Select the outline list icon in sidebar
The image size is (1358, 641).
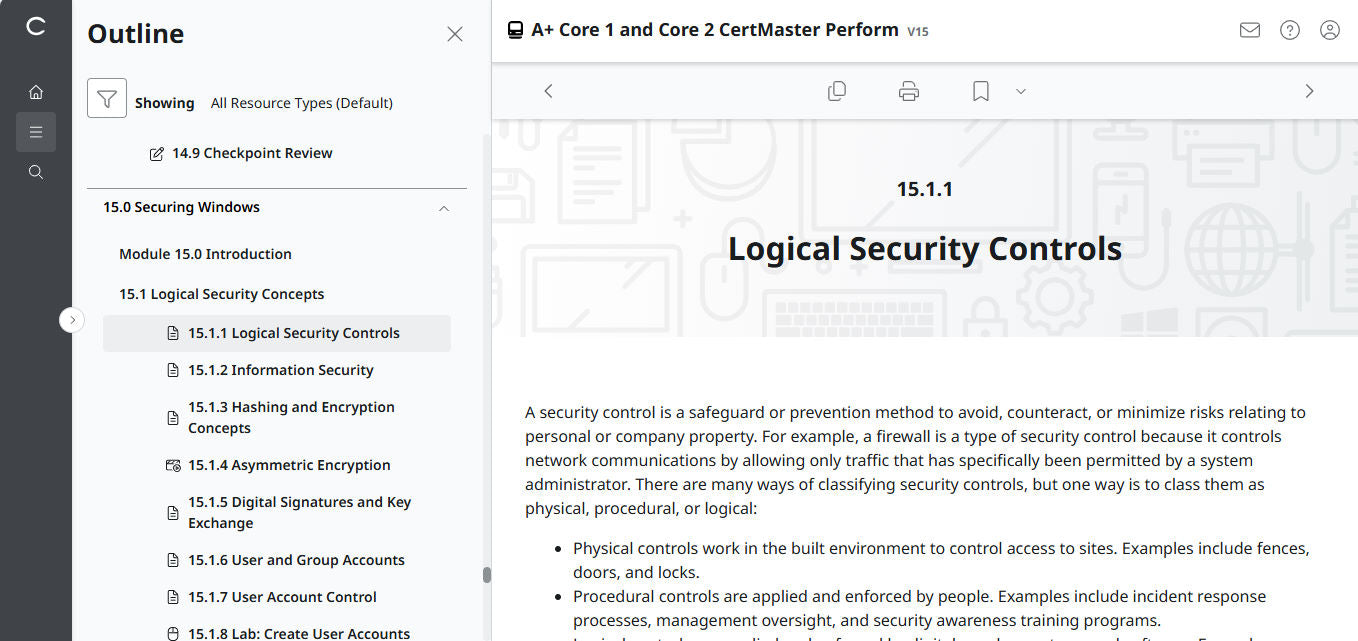point(36,132)
